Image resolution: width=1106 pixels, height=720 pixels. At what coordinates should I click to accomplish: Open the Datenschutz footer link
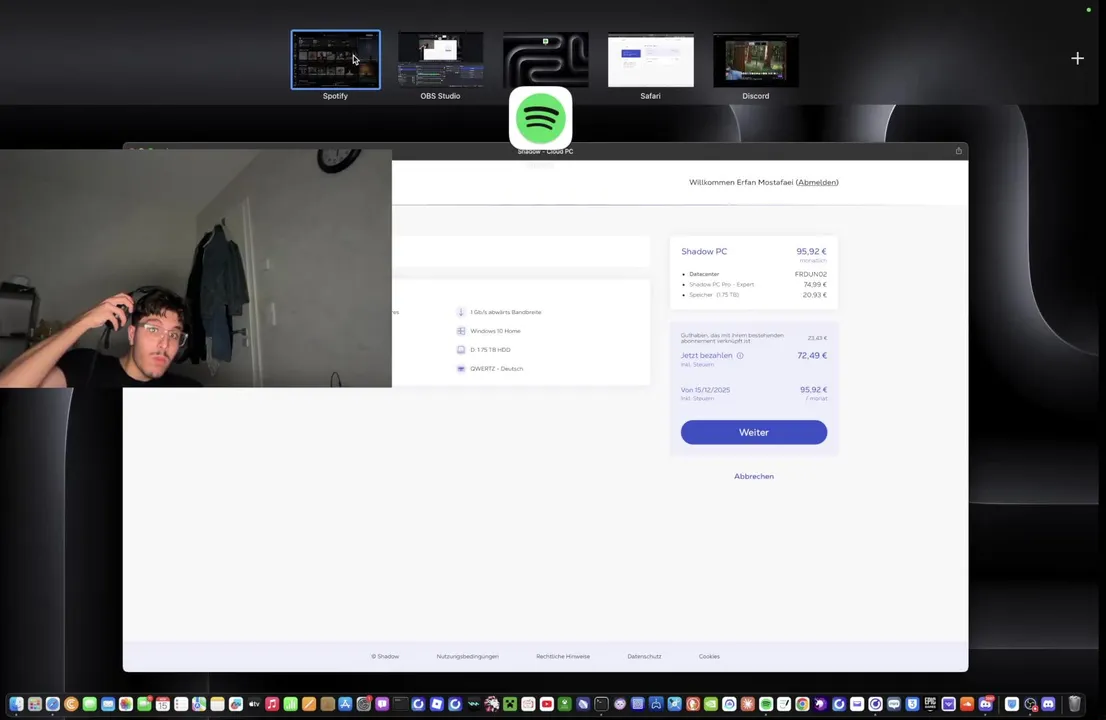click(644, 656)
